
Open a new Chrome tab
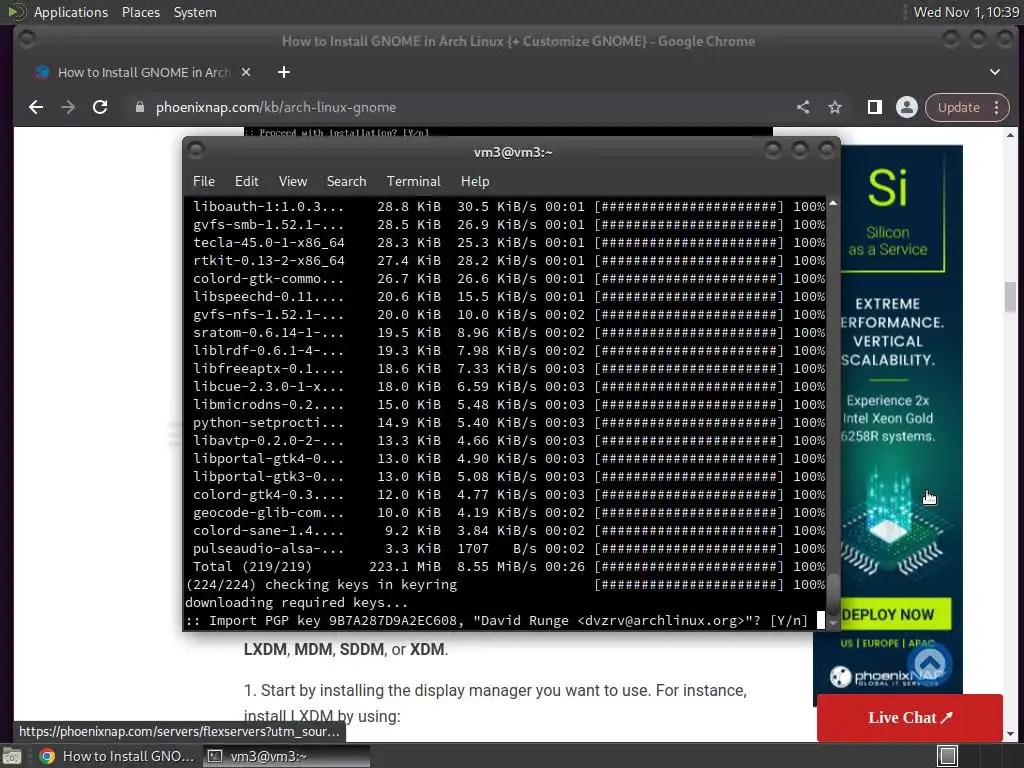tap(283, 72)
